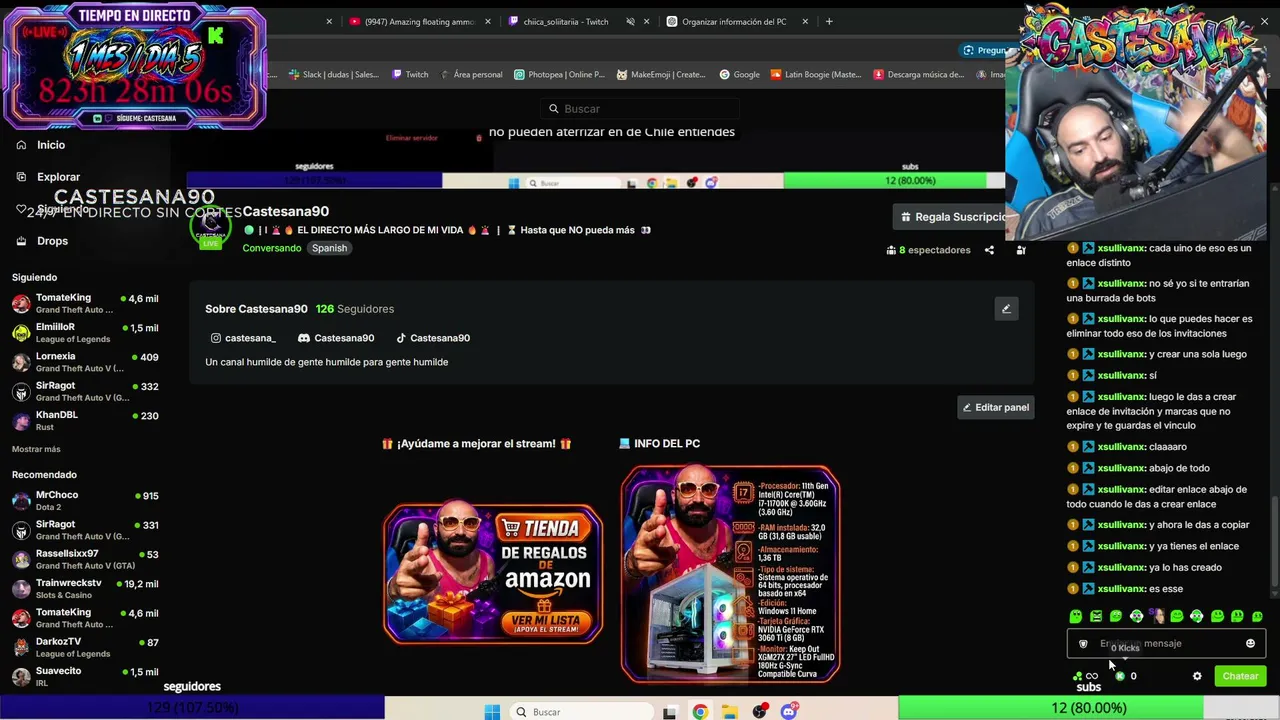Open the Inicio sidebar item
The height and width of the screenshot is (720, 1280).
click(x=50, y=145)
